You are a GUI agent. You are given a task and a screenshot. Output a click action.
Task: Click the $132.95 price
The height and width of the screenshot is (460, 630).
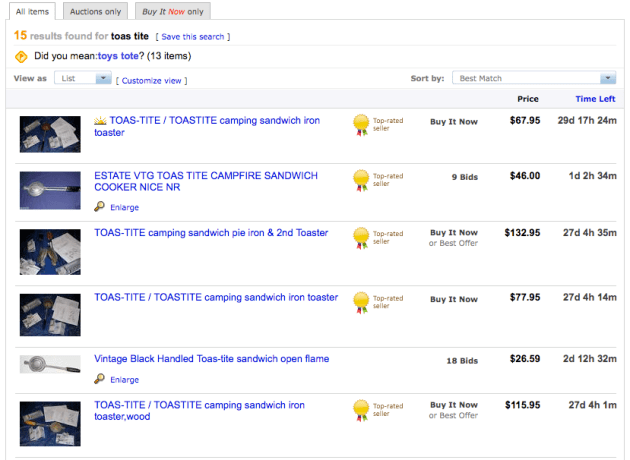click(x=522, y=233)
